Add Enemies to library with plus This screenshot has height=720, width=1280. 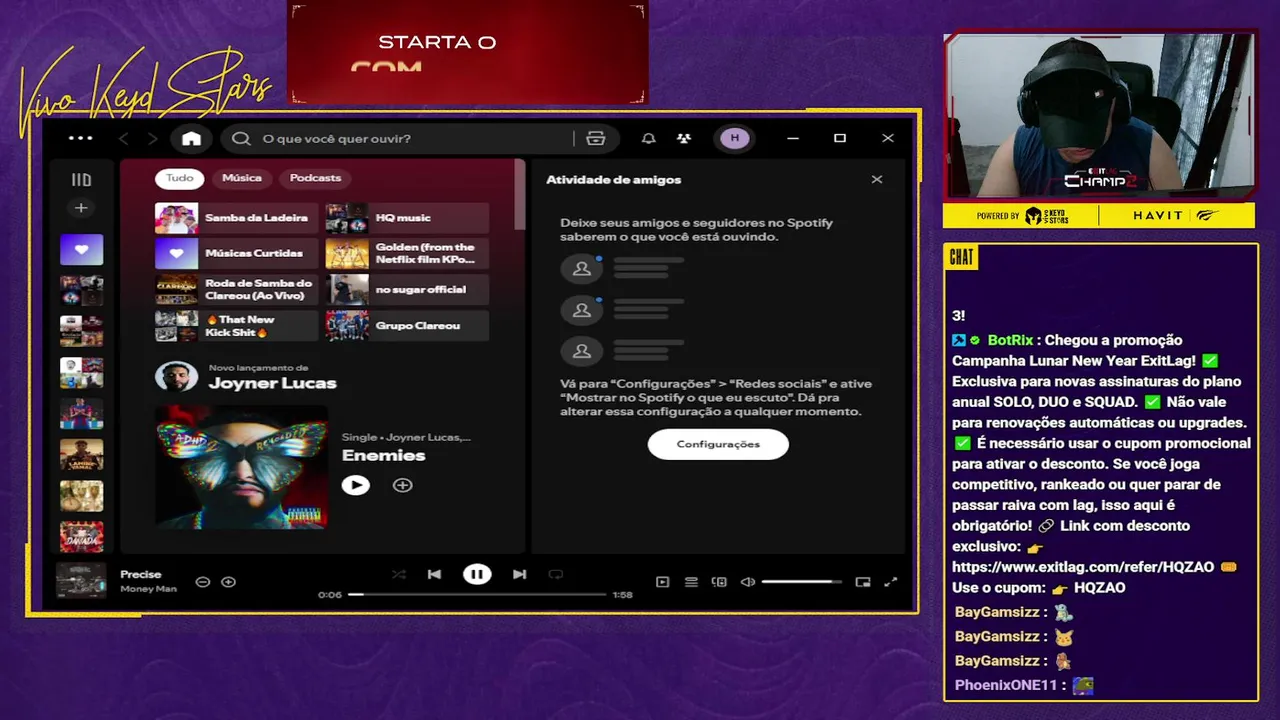click(402, 485)
